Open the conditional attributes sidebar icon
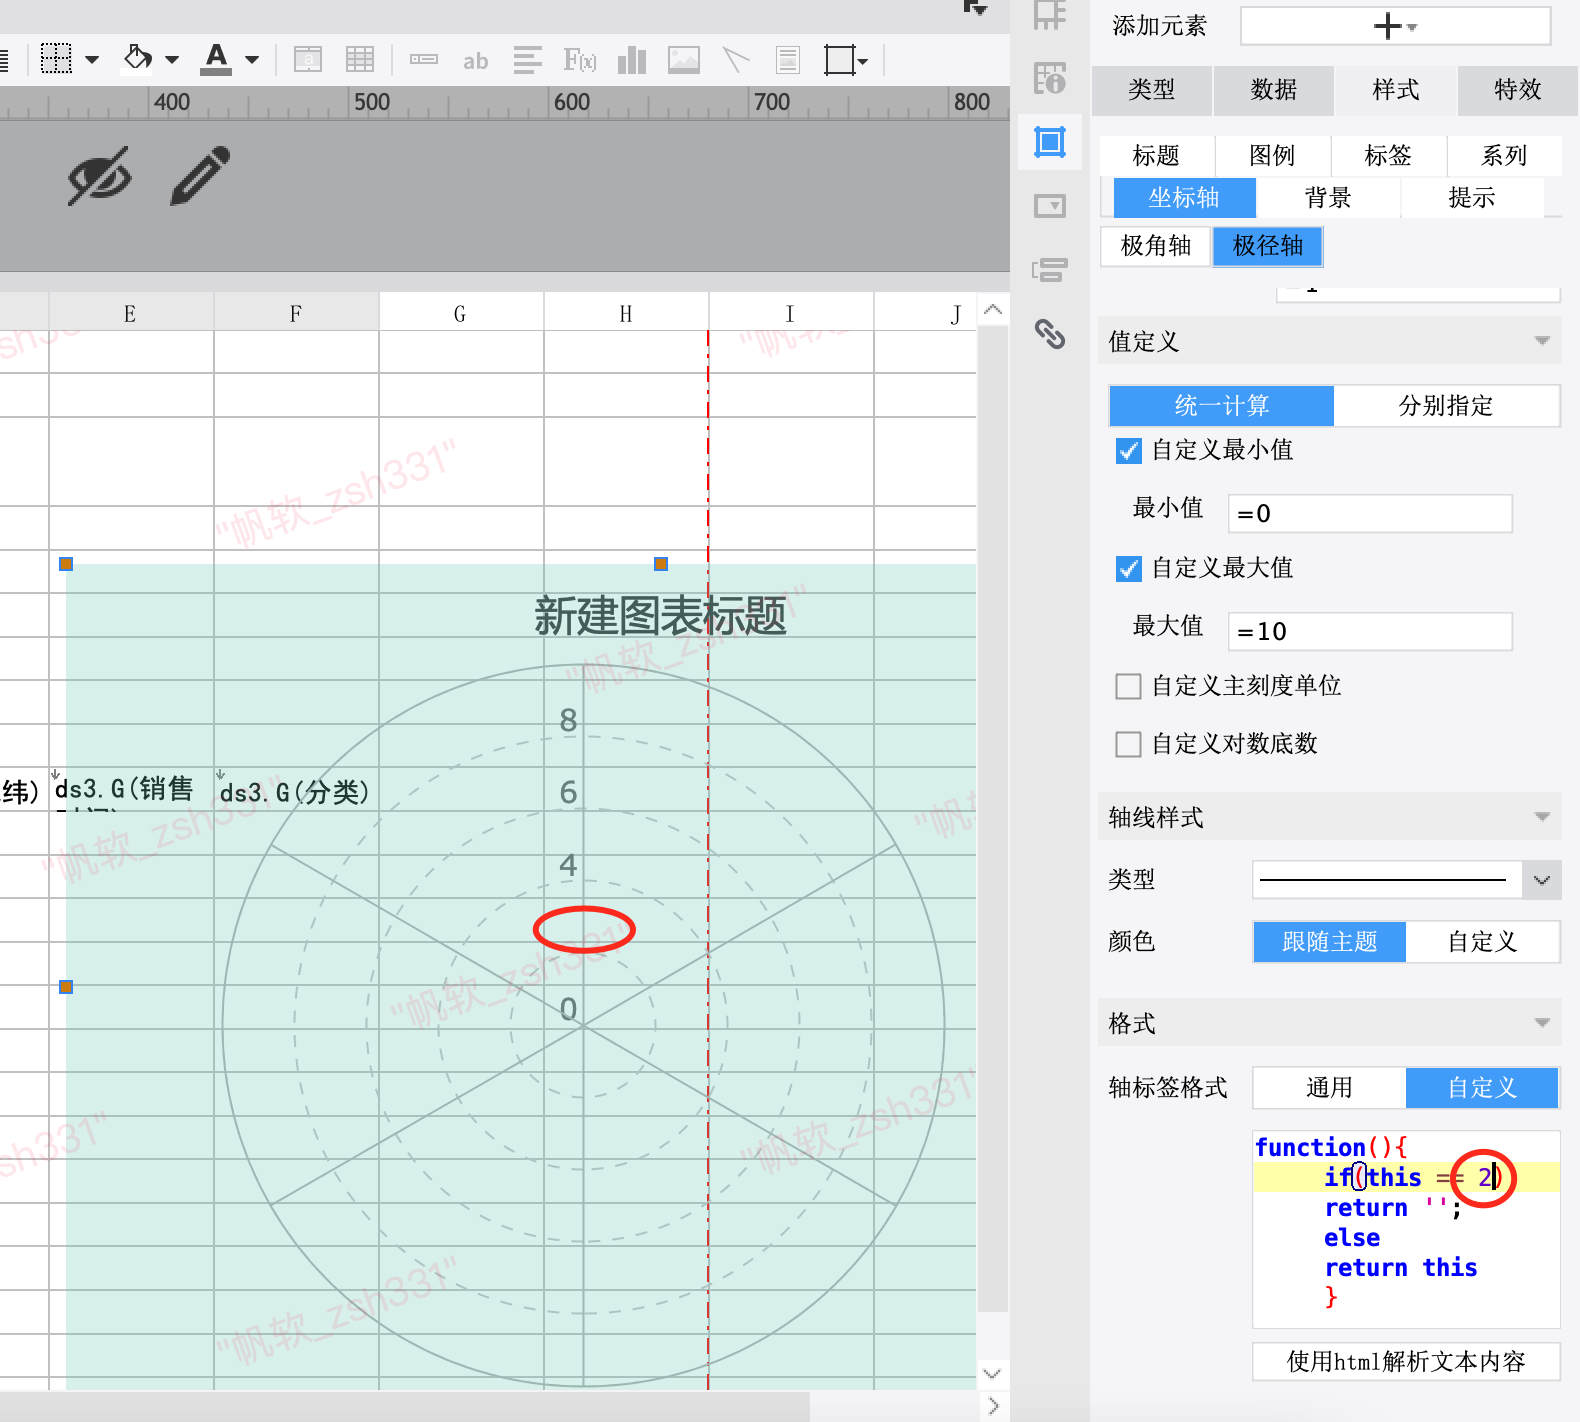1580x1422 pixels. (1050, 270)
